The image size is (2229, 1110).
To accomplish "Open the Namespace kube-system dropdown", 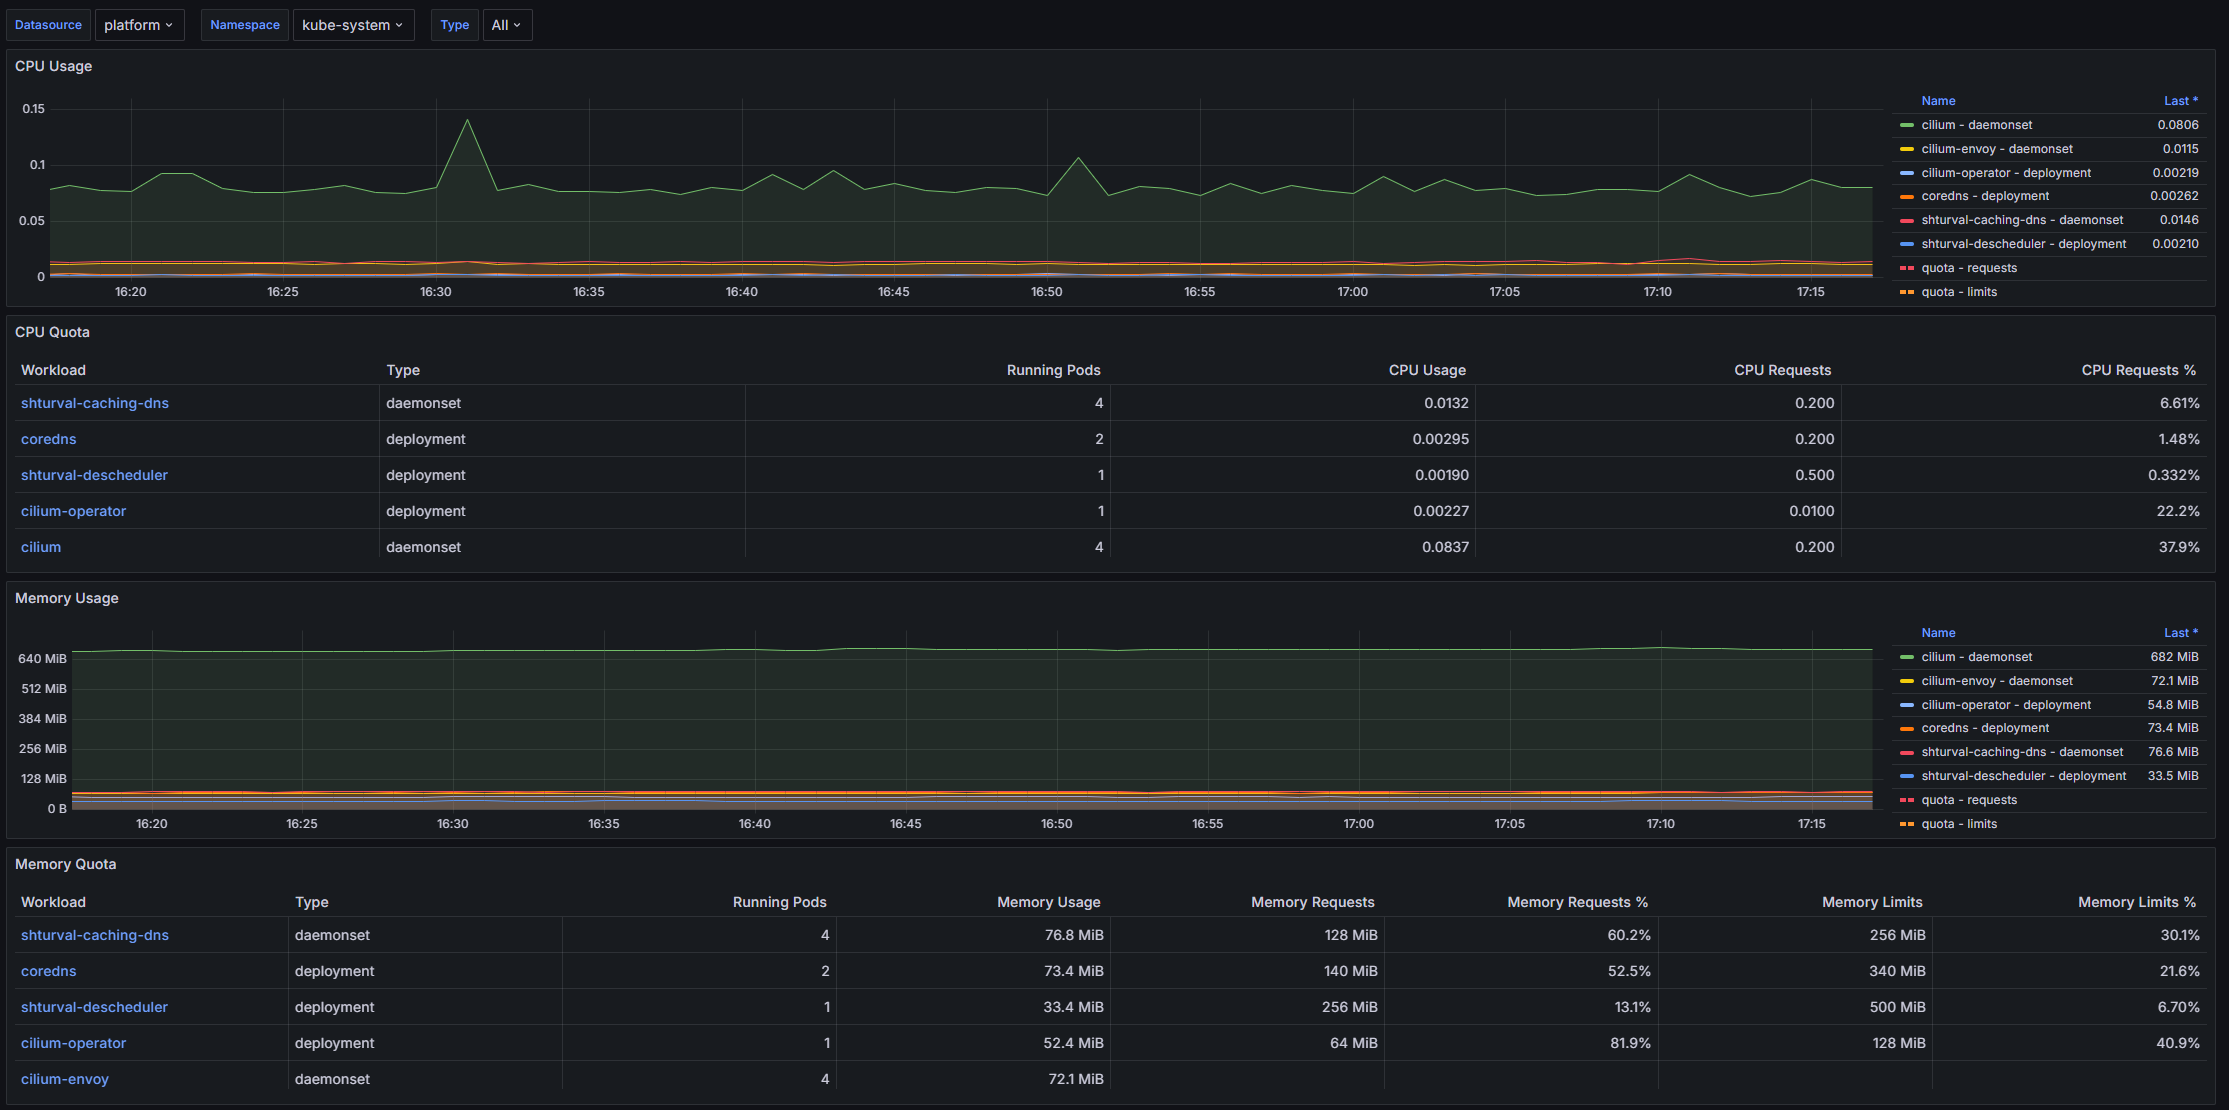I will coord(353,25).
